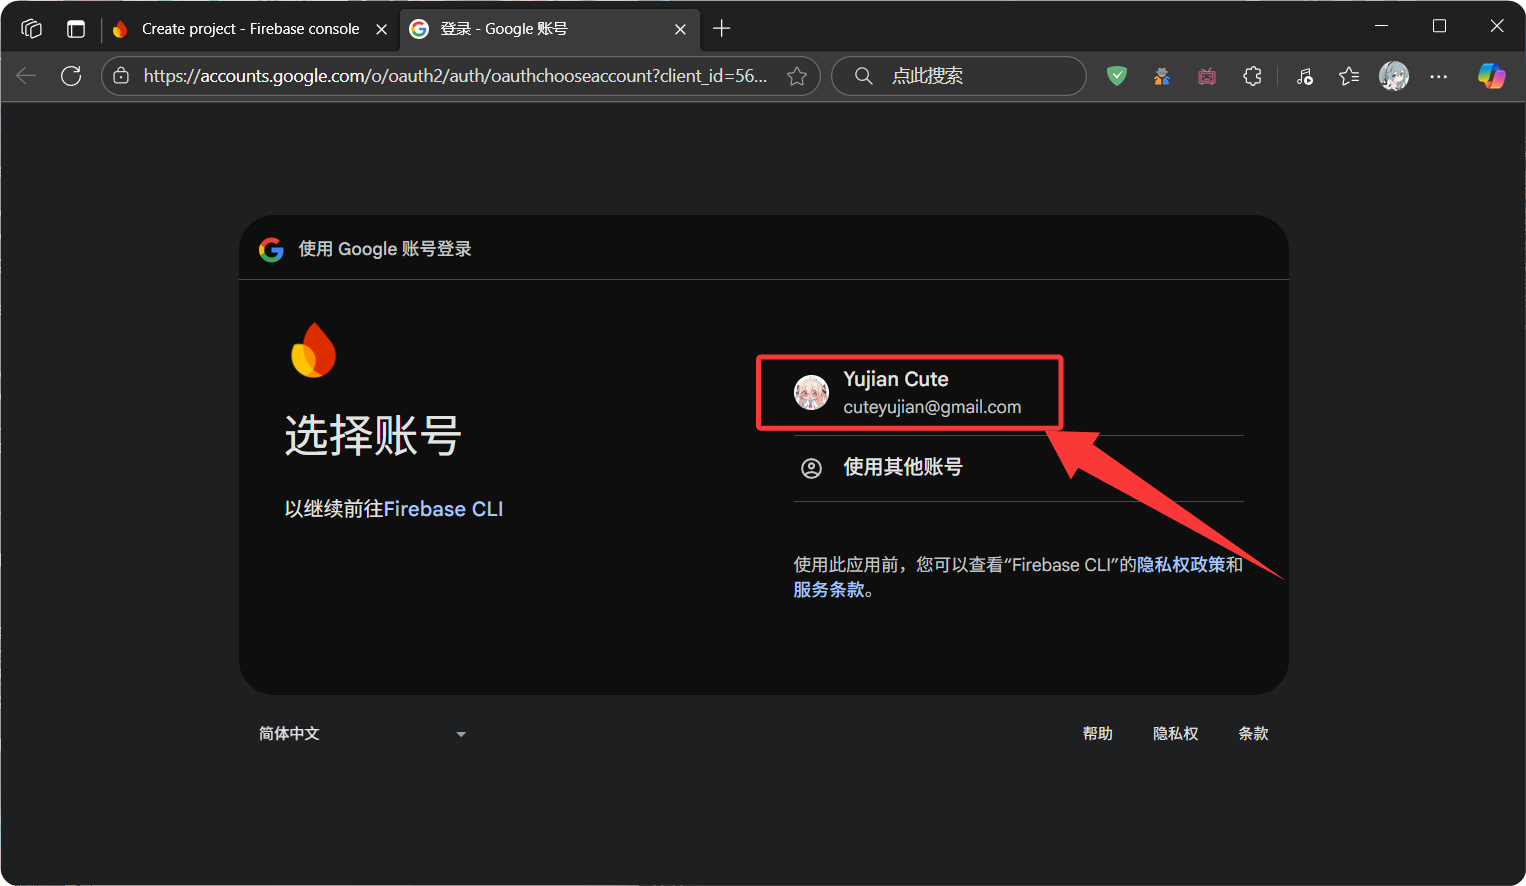
Task: Open the Settings and more ellipsis menu
Action: tap(1439, 76)
